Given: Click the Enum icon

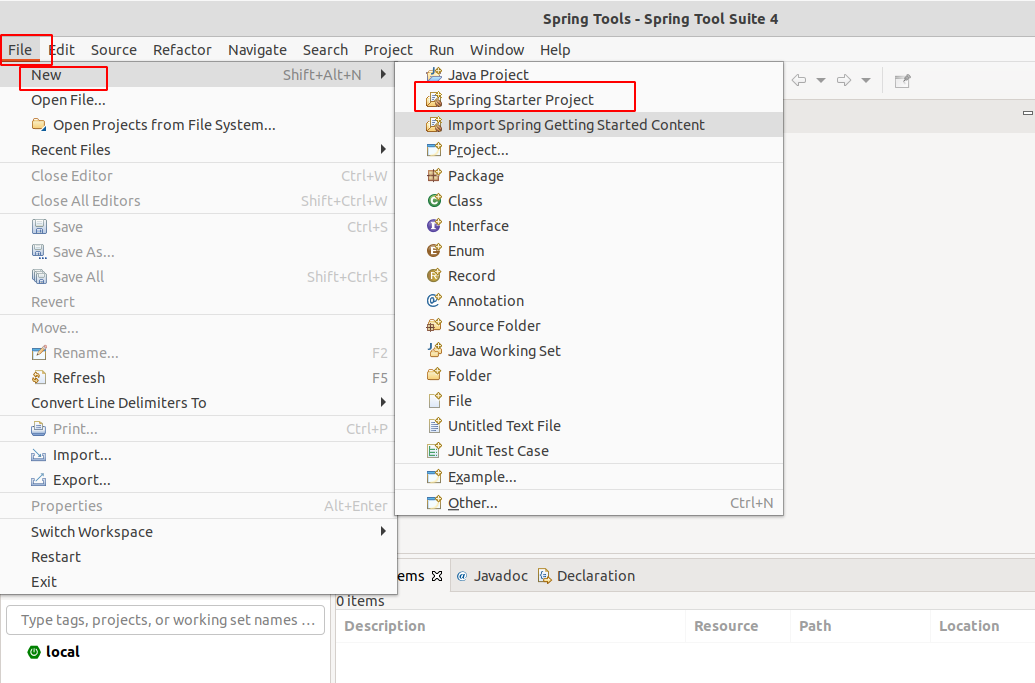Looking at the screenshot, I should tap(434, 251).
